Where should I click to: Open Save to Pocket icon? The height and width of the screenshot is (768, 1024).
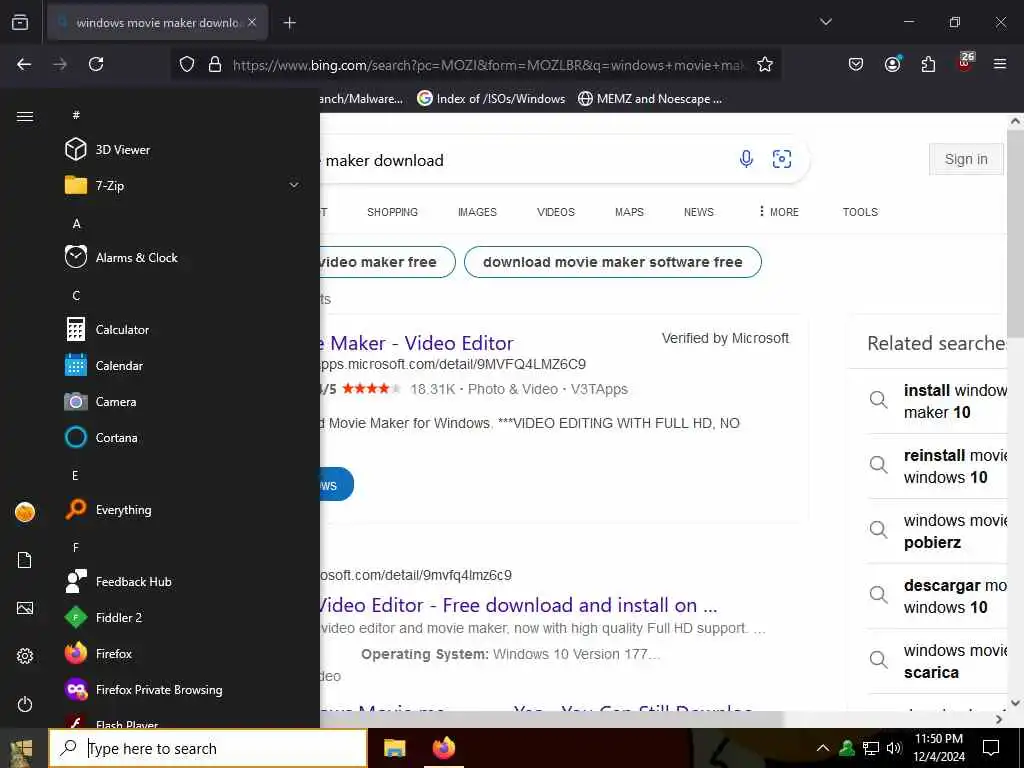tap(856, 64)
